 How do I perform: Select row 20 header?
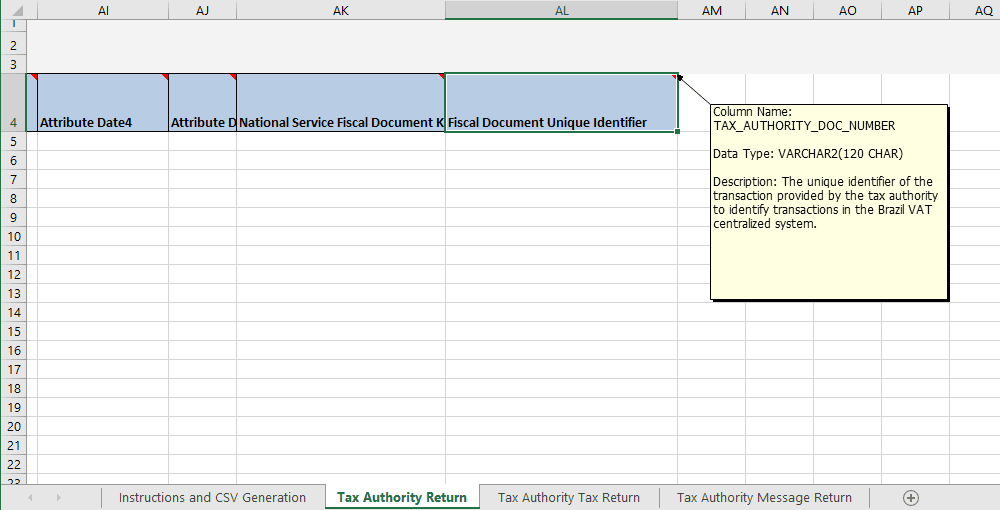coord(13,426)
